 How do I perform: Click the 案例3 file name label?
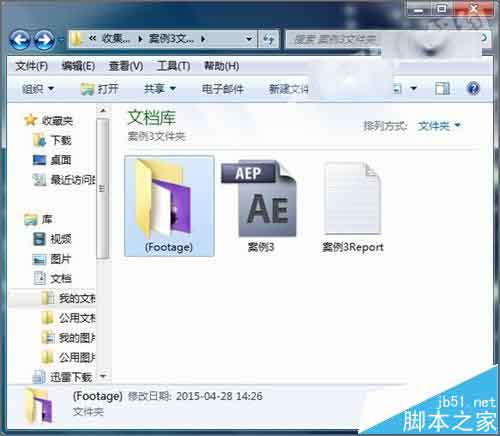[x=261, y=247]
